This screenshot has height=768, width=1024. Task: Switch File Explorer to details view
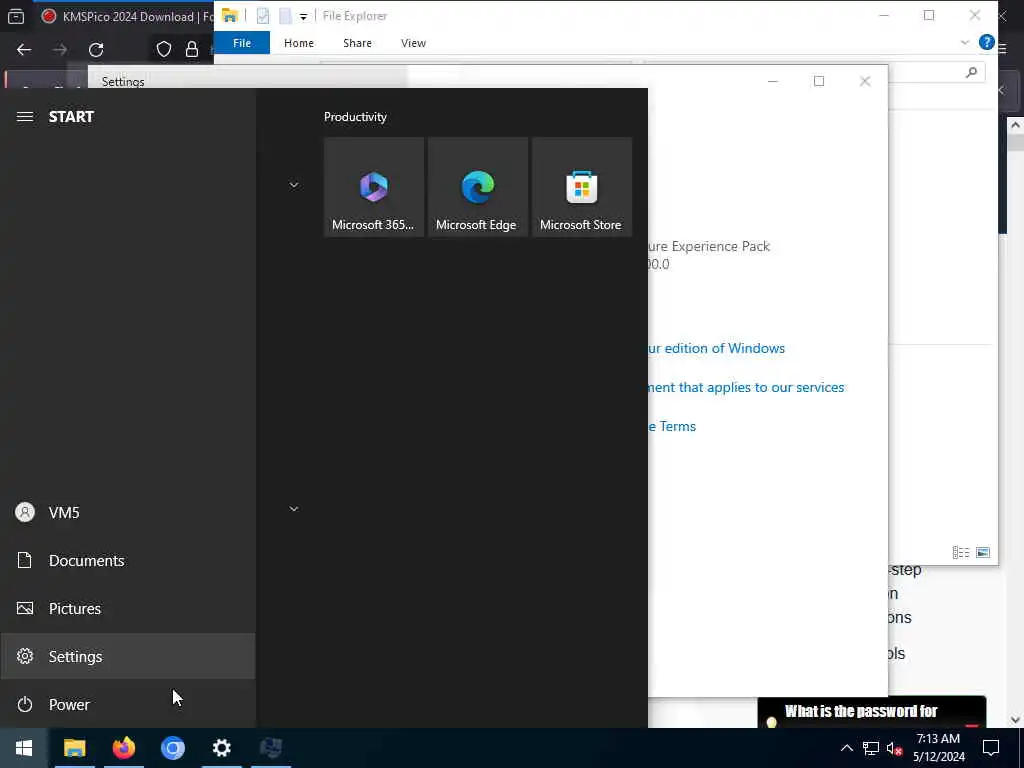pyautogui.click(x=961, y=552)
